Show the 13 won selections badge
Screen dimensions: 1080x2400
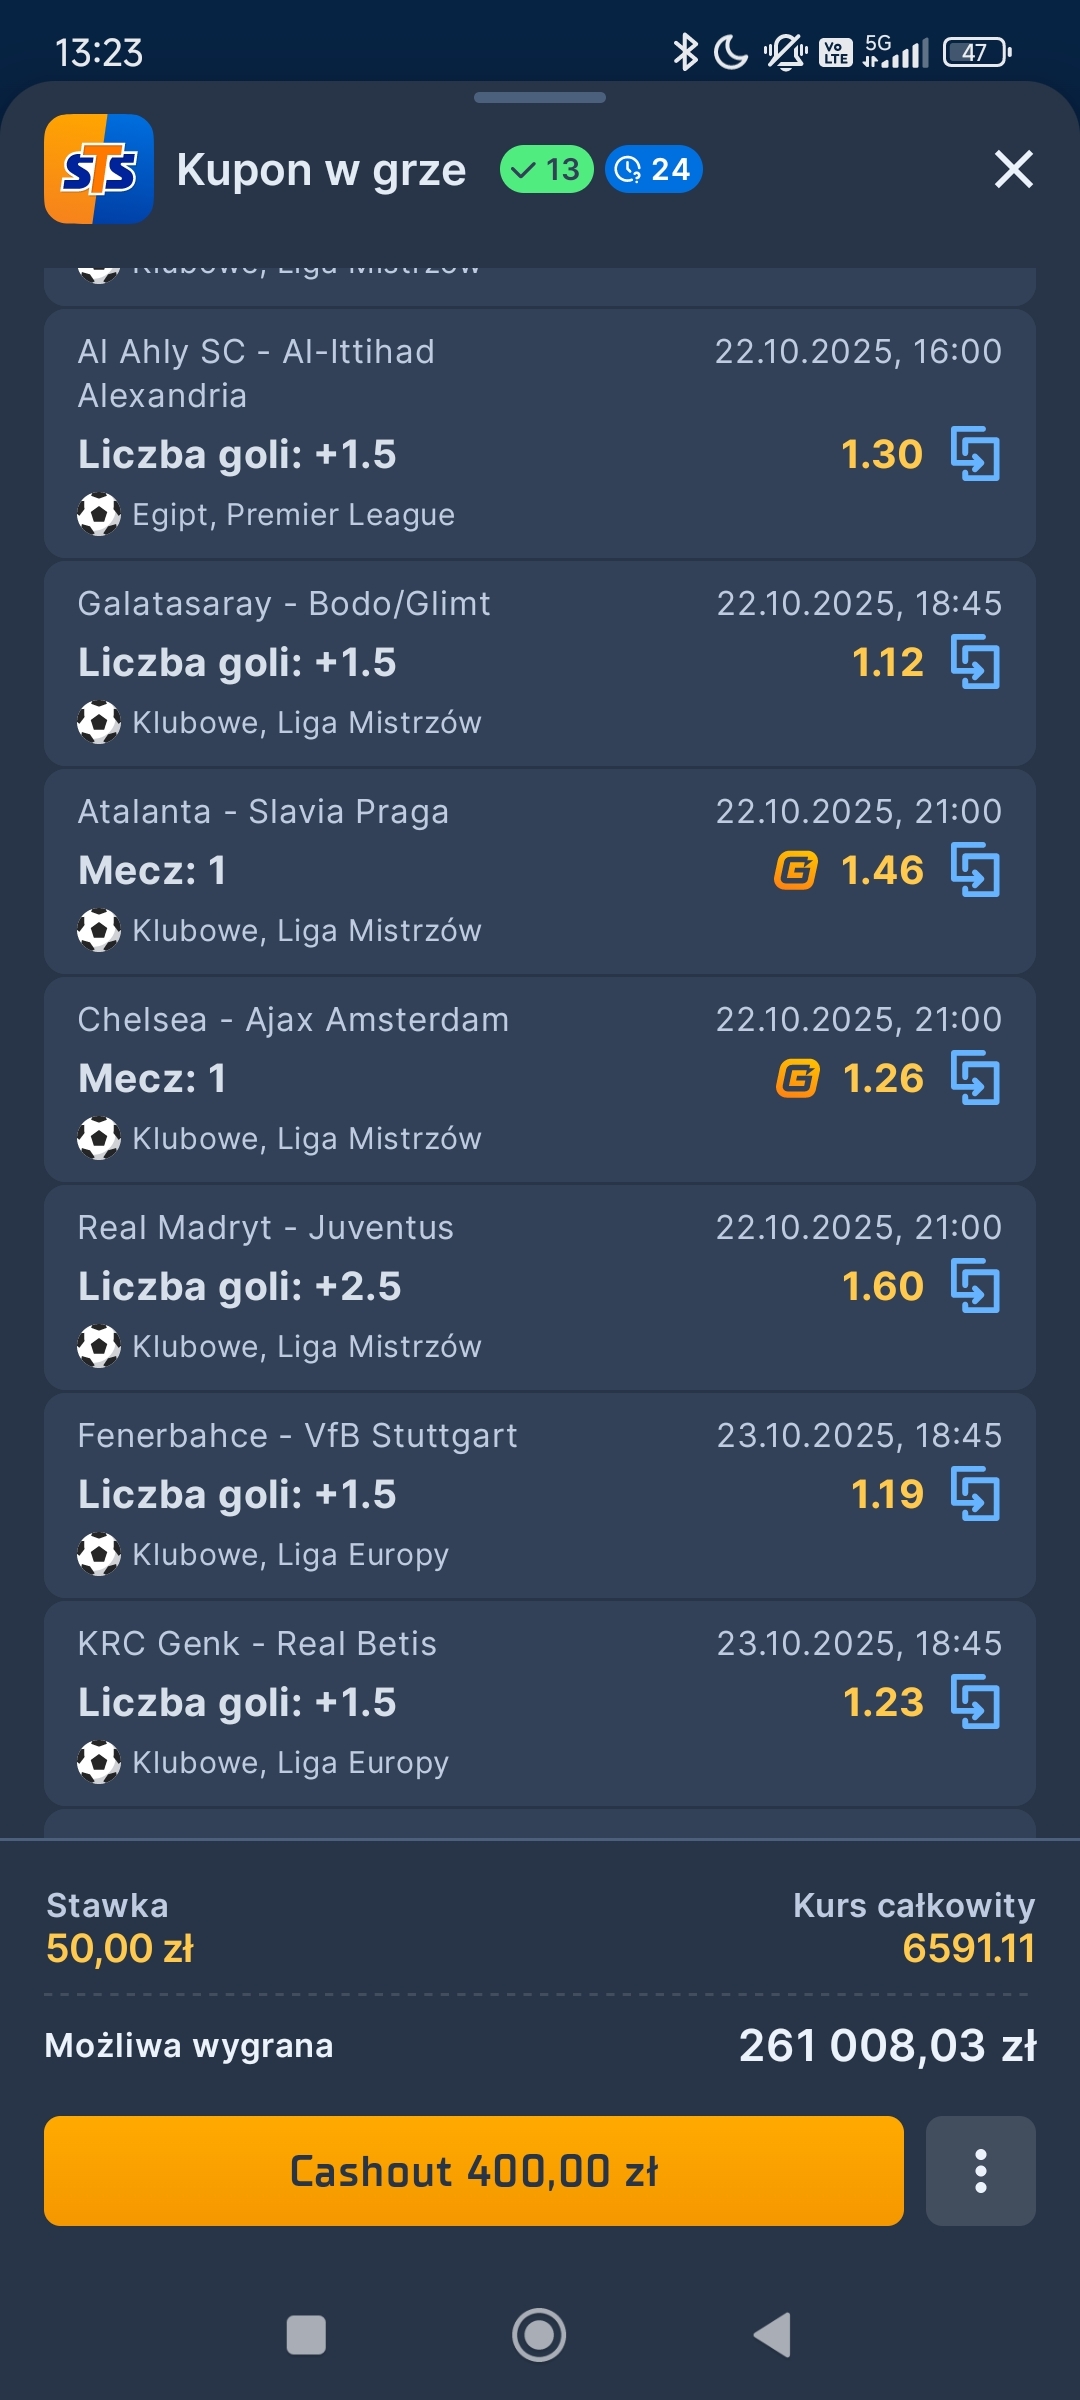click(546, 169)
